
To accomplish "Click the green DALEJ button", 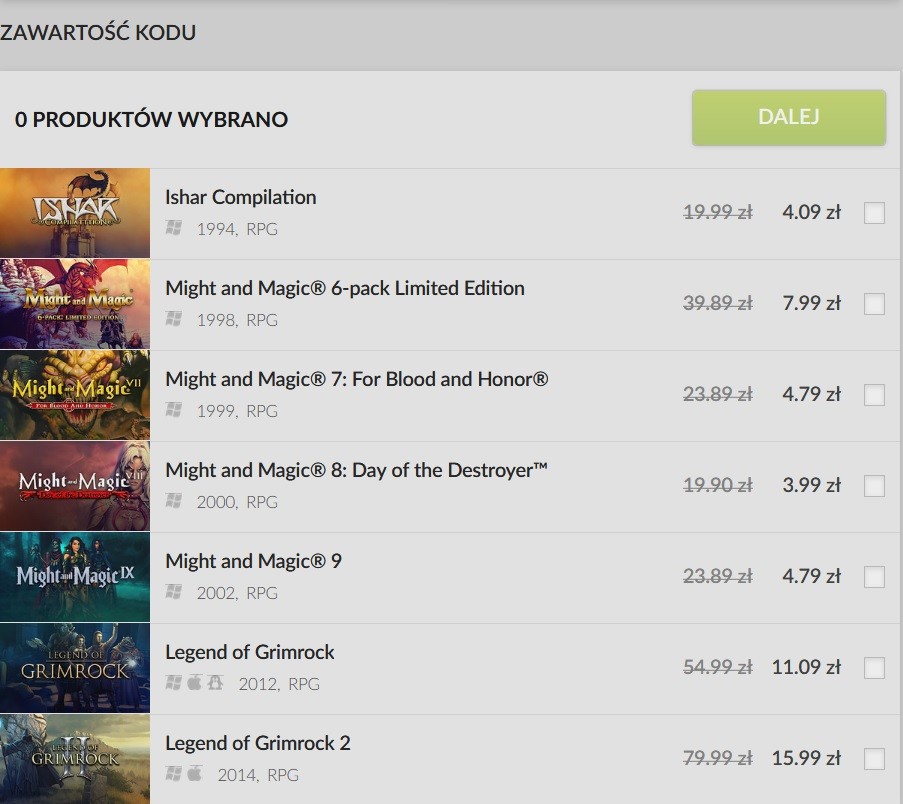I will coord(788,117).
